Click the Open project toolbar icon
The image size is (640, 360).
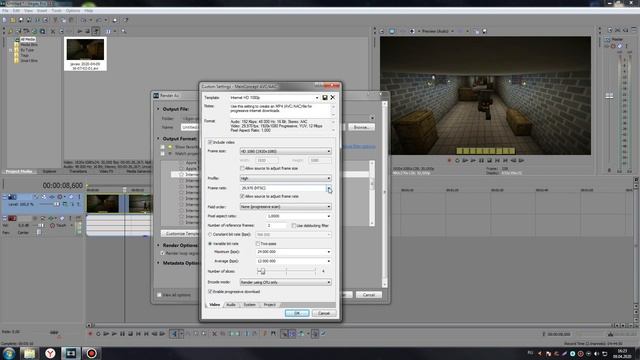(13, 20)
